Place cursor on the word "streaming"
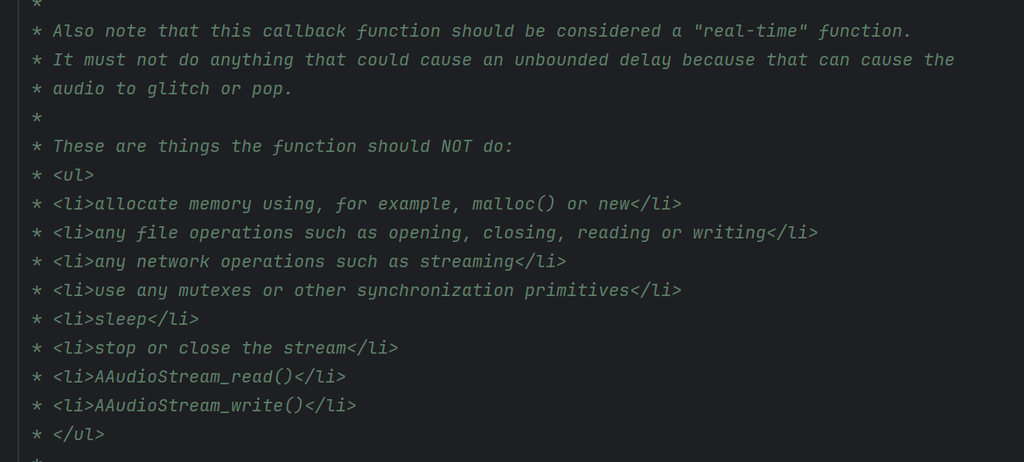This screenshot has height=462, width=1024. pyautogui.click(x=467, y=262)
